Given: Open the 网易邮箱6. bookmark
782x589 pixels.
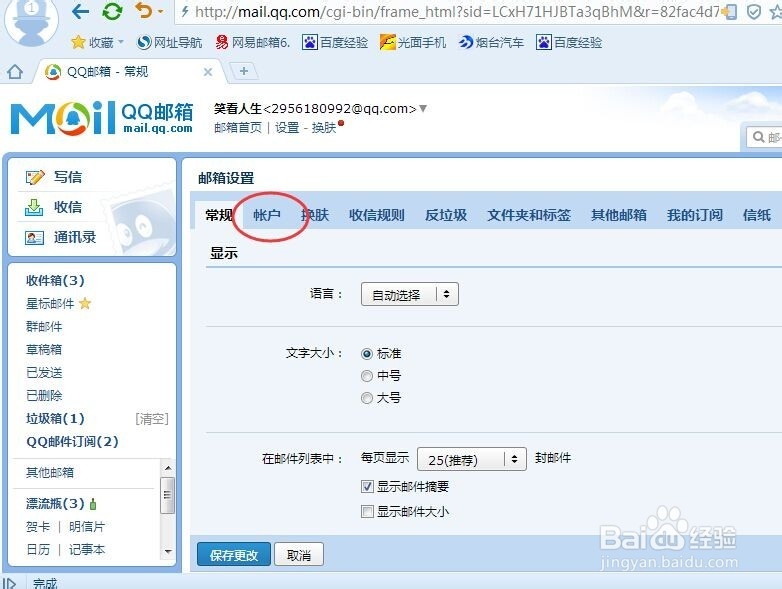Looking at the screenshot, I should (x=253, y=43).
